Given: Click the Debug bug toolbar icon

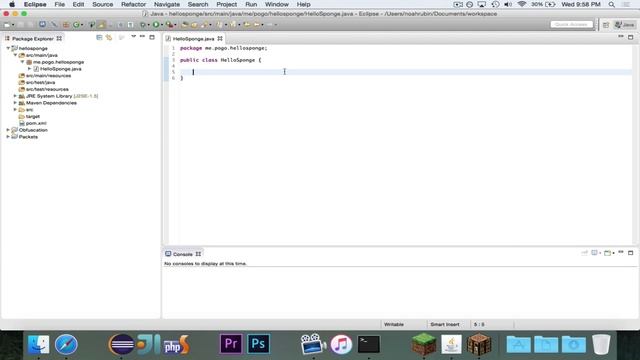Looking at the screenshot, I should (143, 25).
